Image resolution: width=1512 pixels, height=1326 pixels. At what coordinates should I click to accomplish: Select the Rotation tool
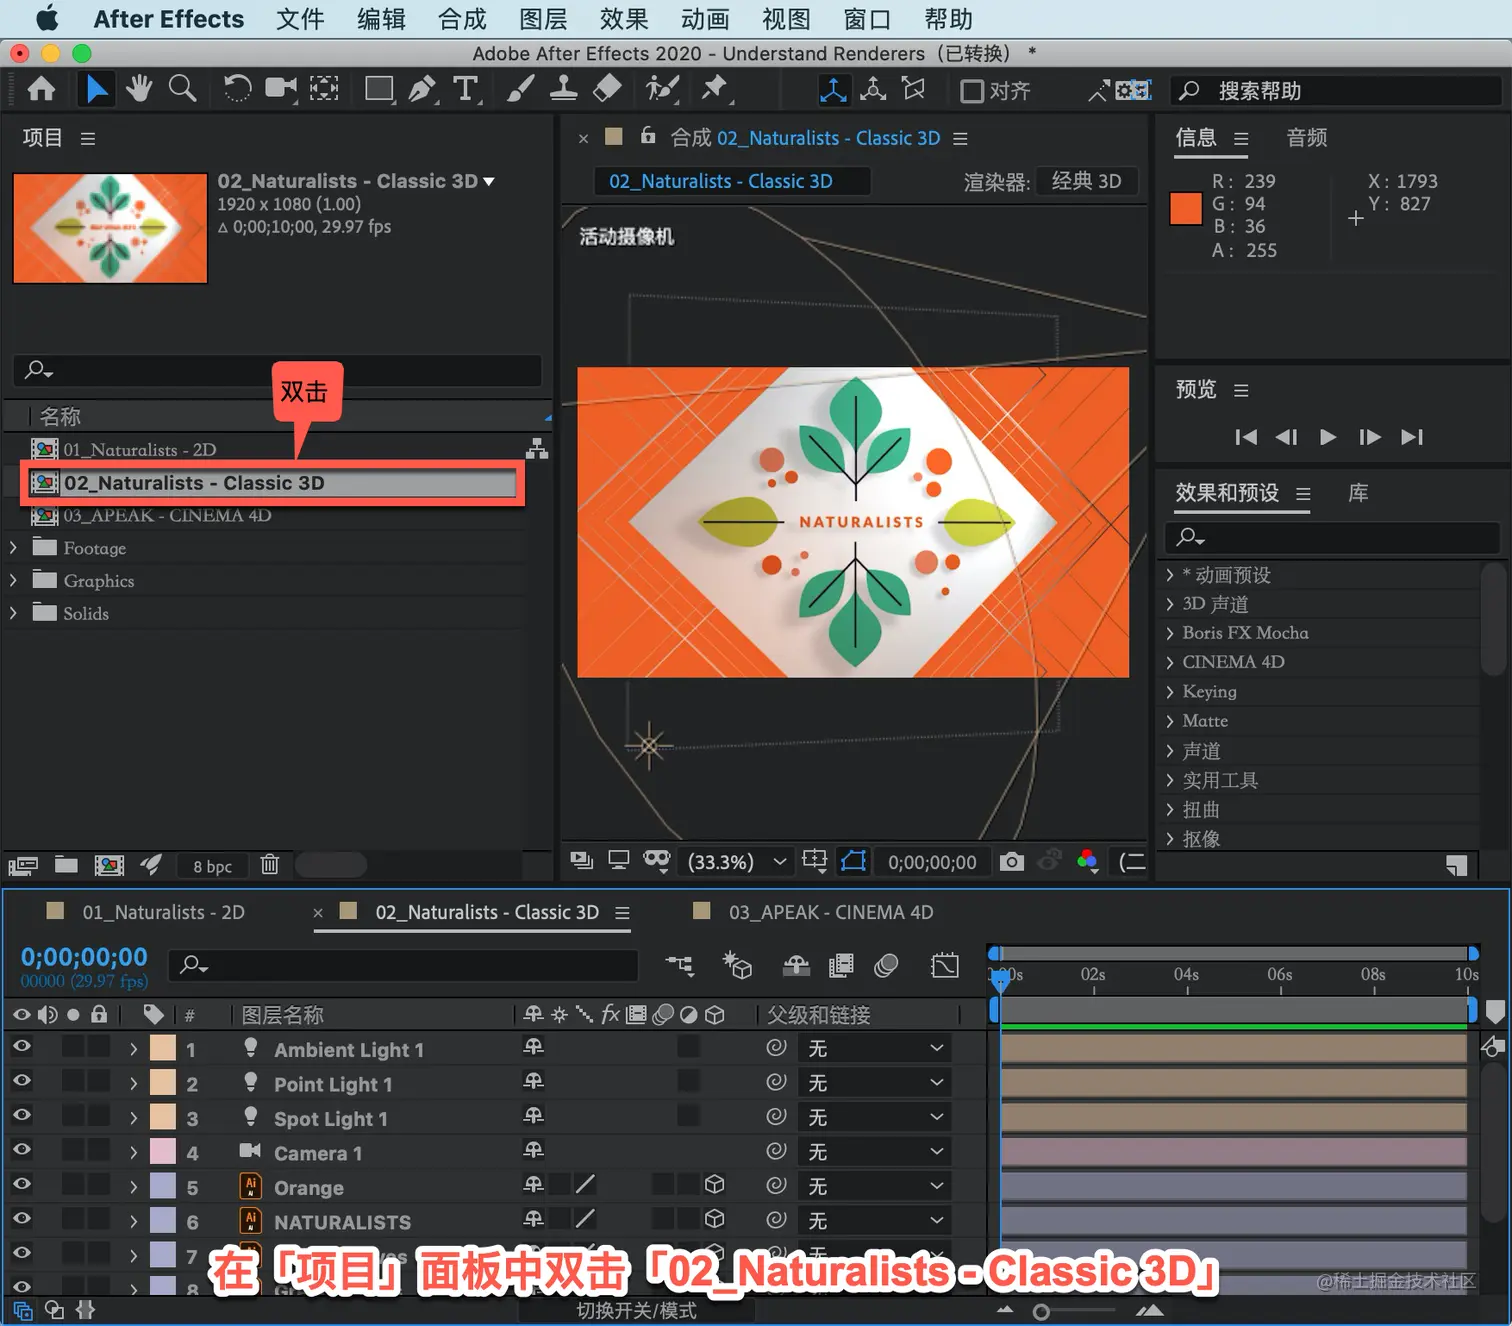coord(237,90)
